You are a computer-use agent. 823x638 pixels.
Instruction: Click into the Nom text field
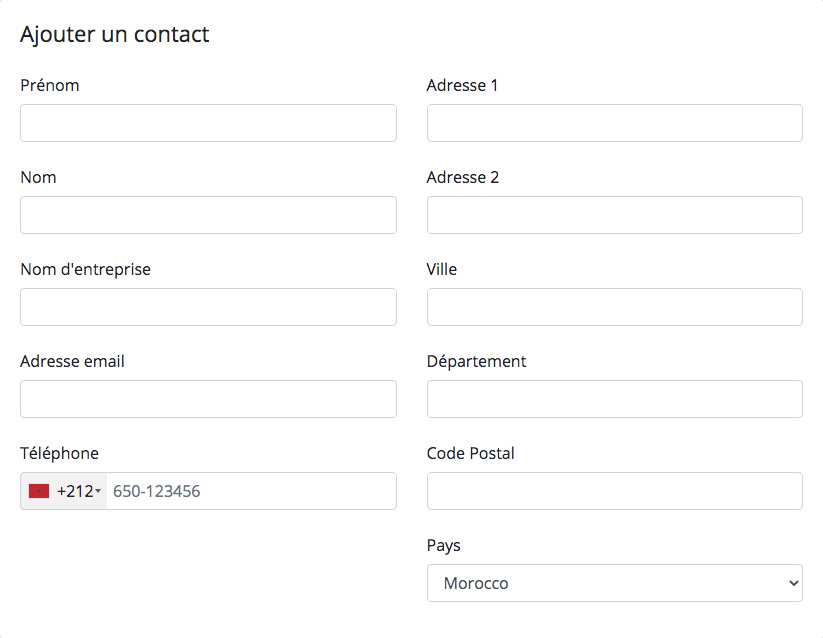pyautogui.click(x=208, y=215)
